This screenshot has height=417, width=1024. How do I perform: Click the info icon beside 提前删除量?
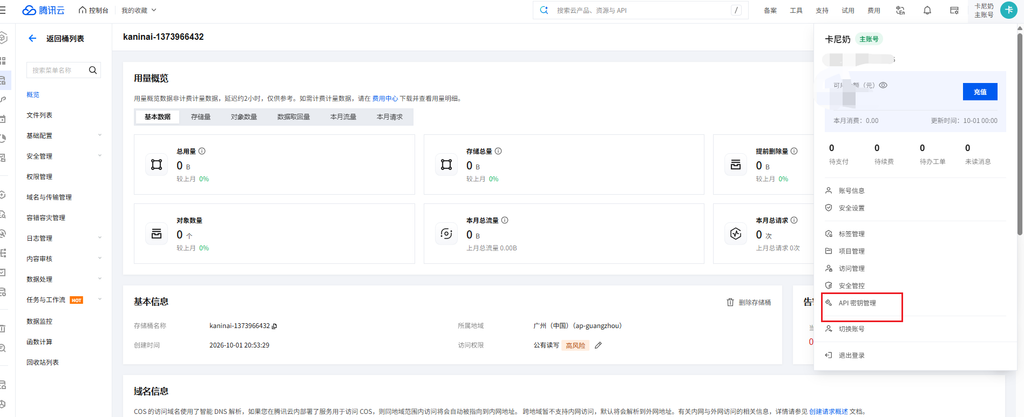click(x=795, y=151)
